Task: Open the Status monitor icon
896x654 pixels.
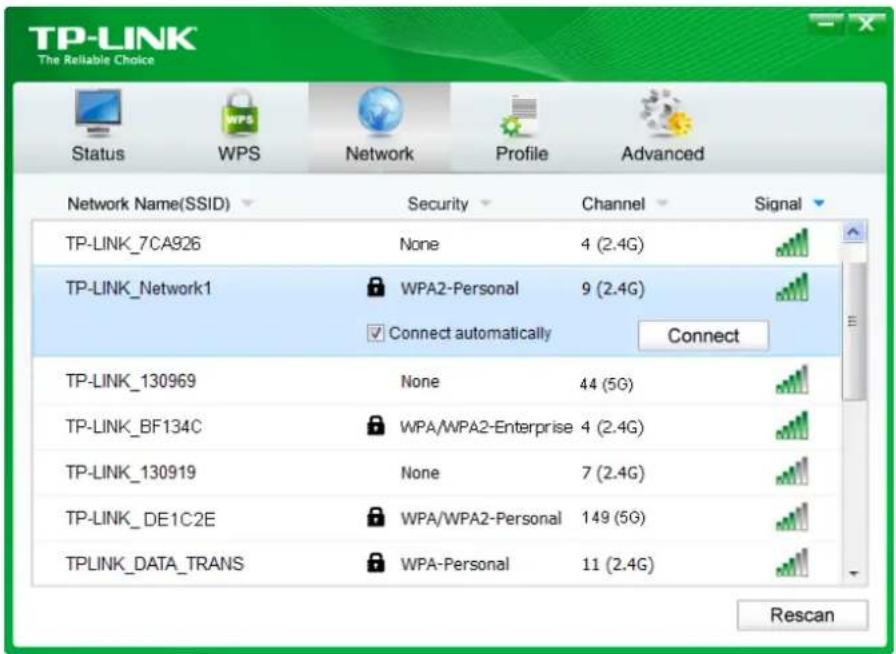Action: point(98,113)
